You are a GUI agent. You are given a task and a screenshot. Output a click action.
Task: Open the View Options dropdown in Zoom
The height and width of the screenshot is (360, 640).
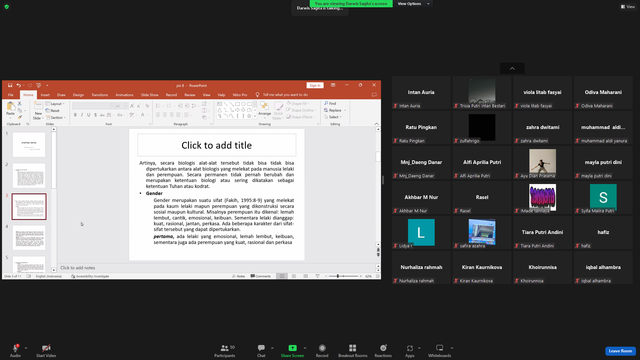[x=413, y=4]
